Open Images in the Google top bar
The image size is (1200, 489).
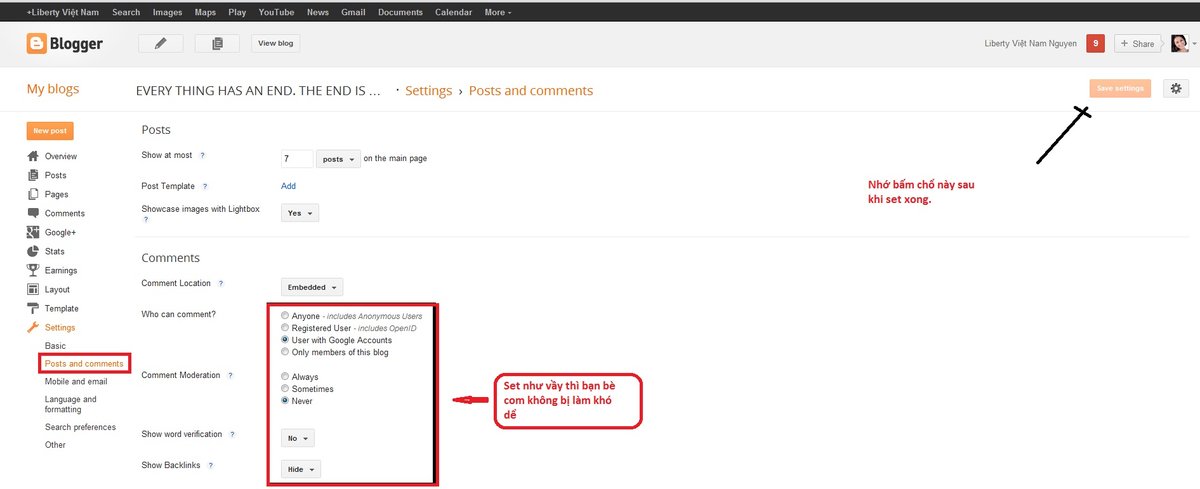pyautogui.click(x=167, y=12)
